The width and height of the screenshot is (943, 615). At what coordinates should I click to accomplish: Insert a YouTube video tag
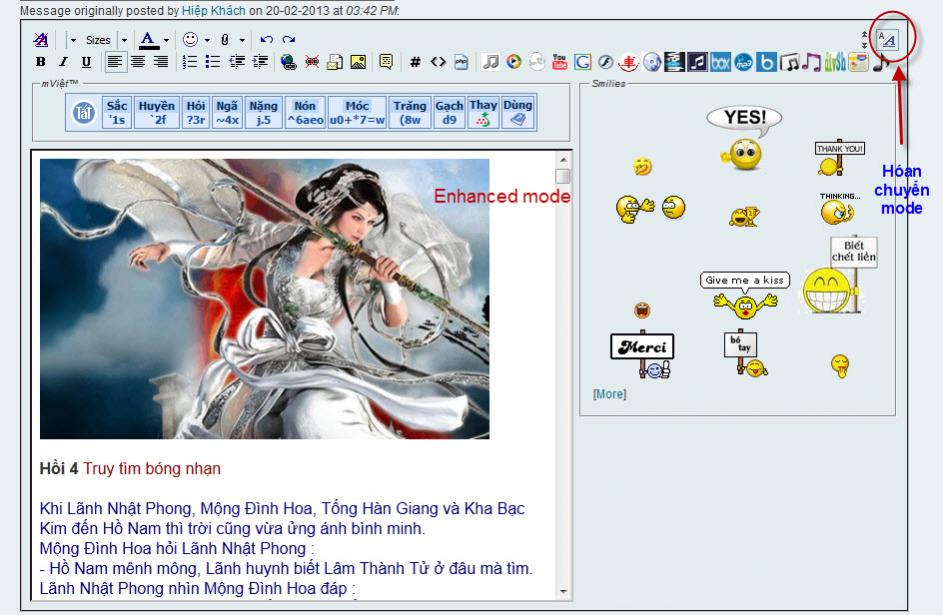pyautogui.click(x=560, y=62)
